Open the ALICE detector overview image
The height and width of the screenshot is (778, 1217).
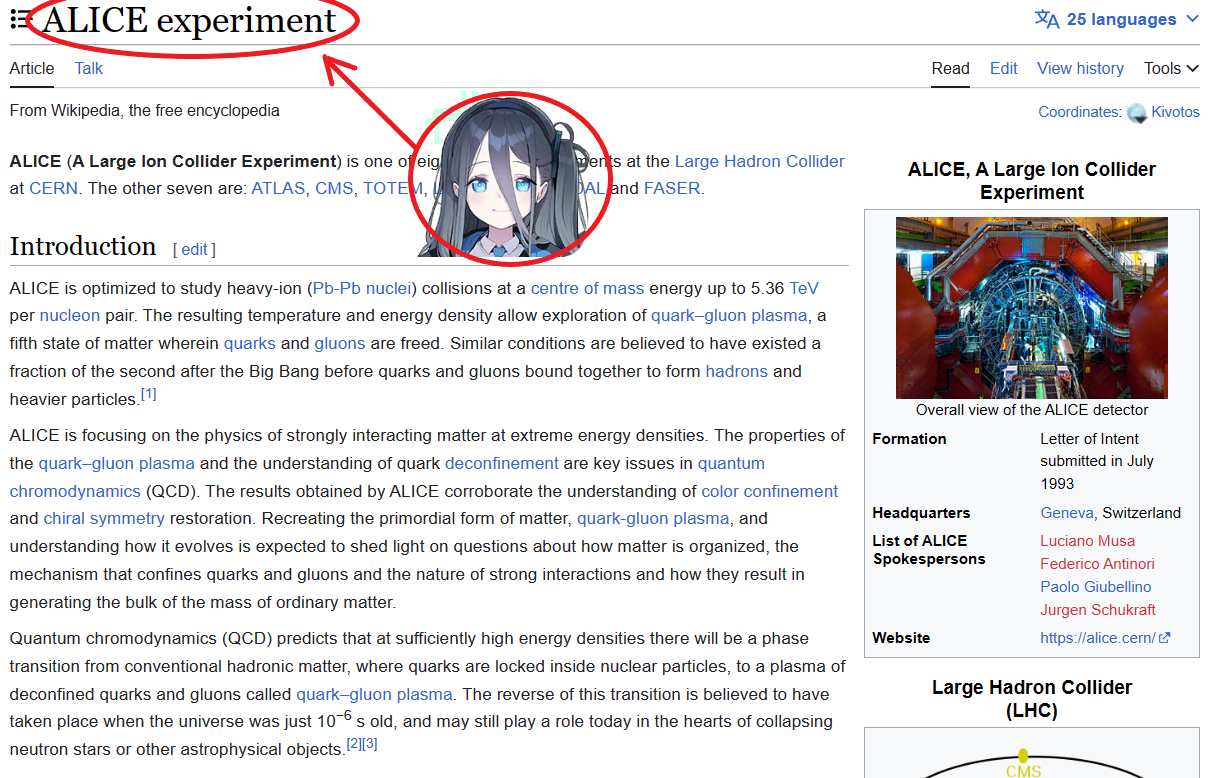(x=1032, y=308)
